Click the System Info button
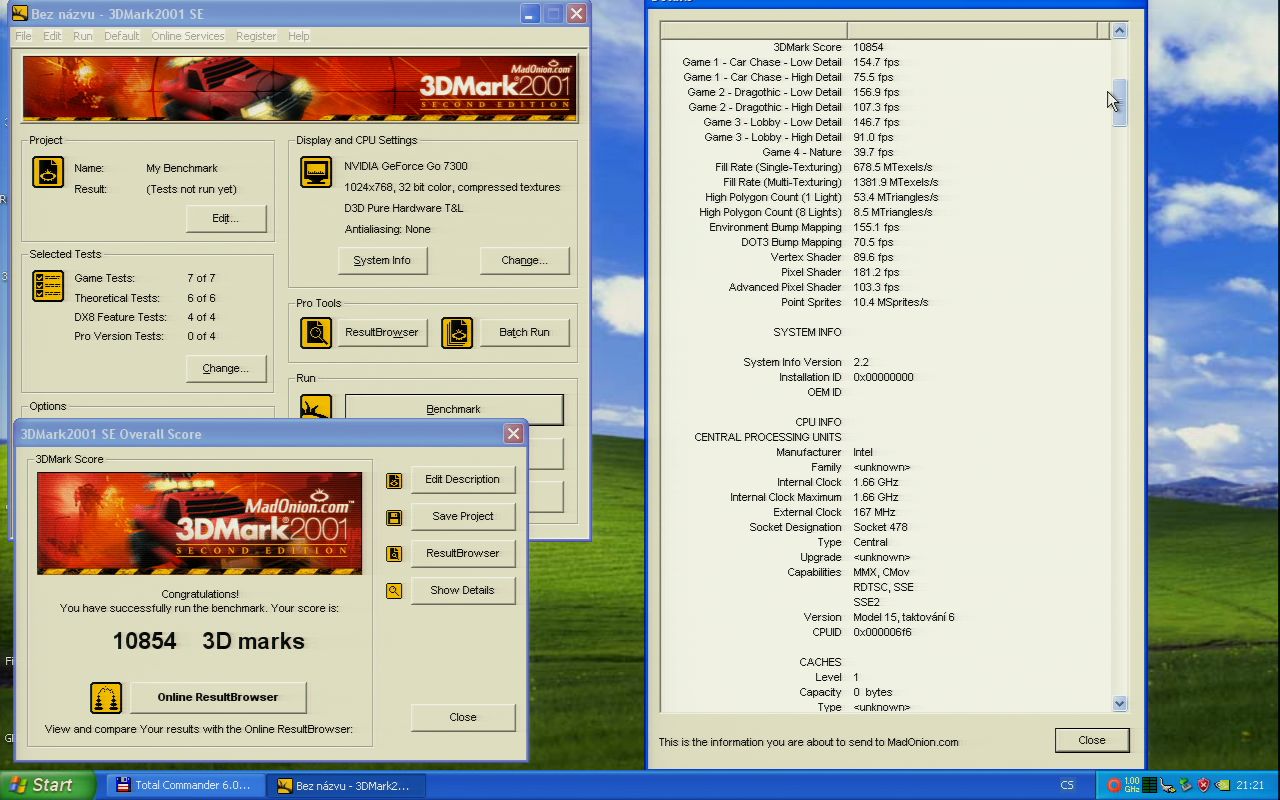Screen dimensions: 1280x800 pyautogui.click(x=382, y=260)
